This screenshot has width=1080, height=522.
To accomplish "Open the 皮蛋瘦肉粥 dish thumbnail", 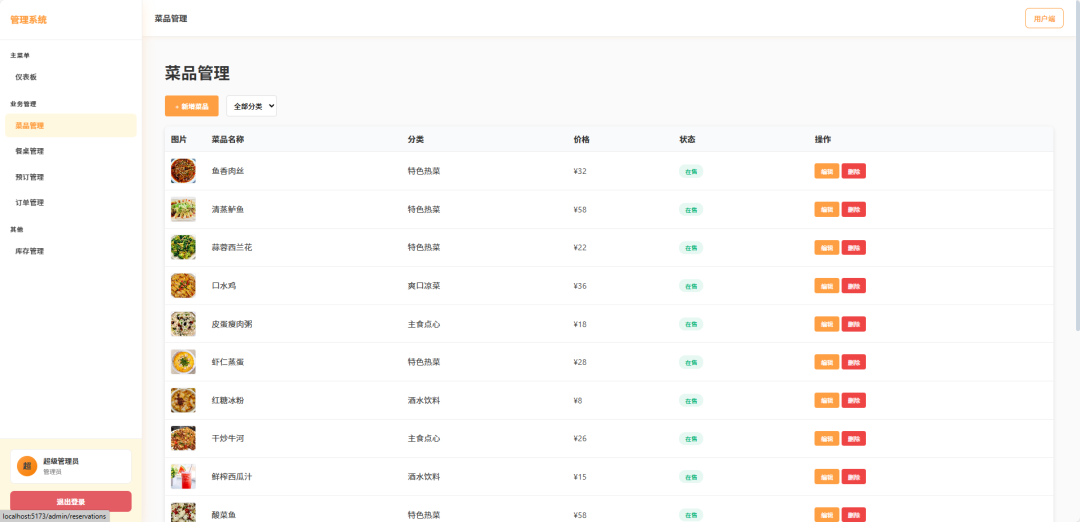I will point(183,324).
